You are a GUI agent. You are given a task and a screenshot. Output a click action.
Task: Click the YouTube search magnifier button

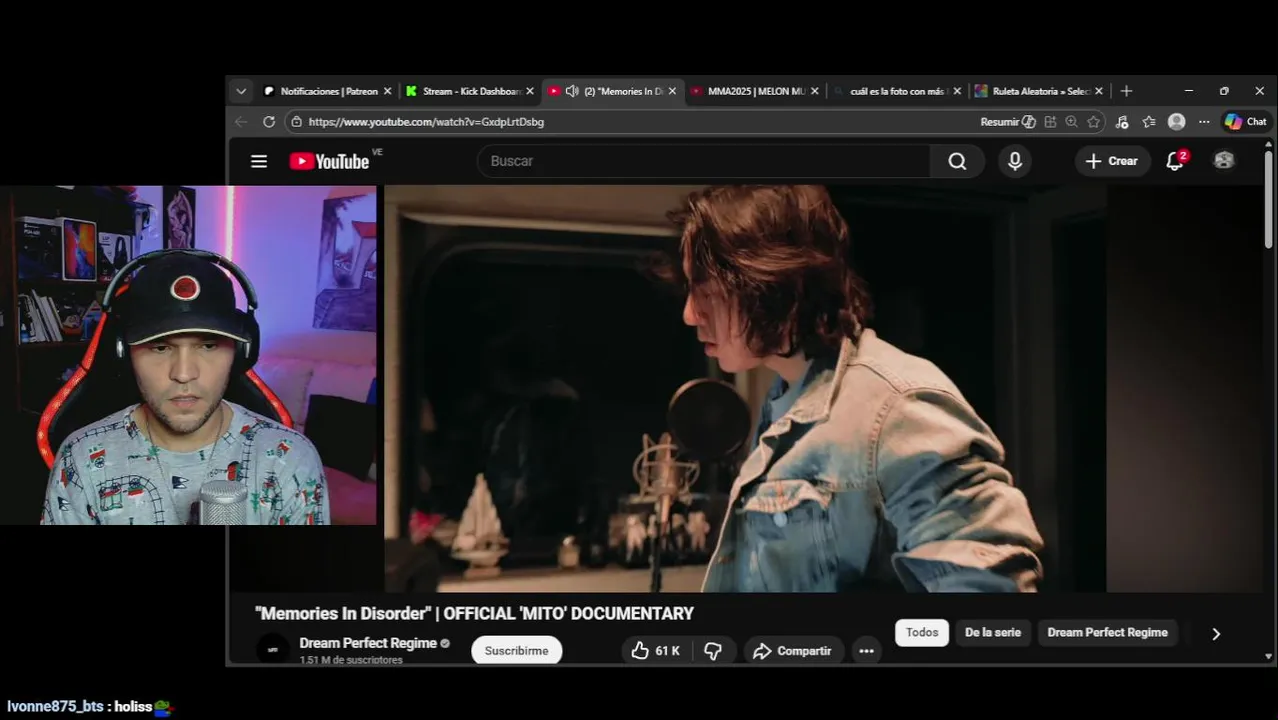point(957,161)
